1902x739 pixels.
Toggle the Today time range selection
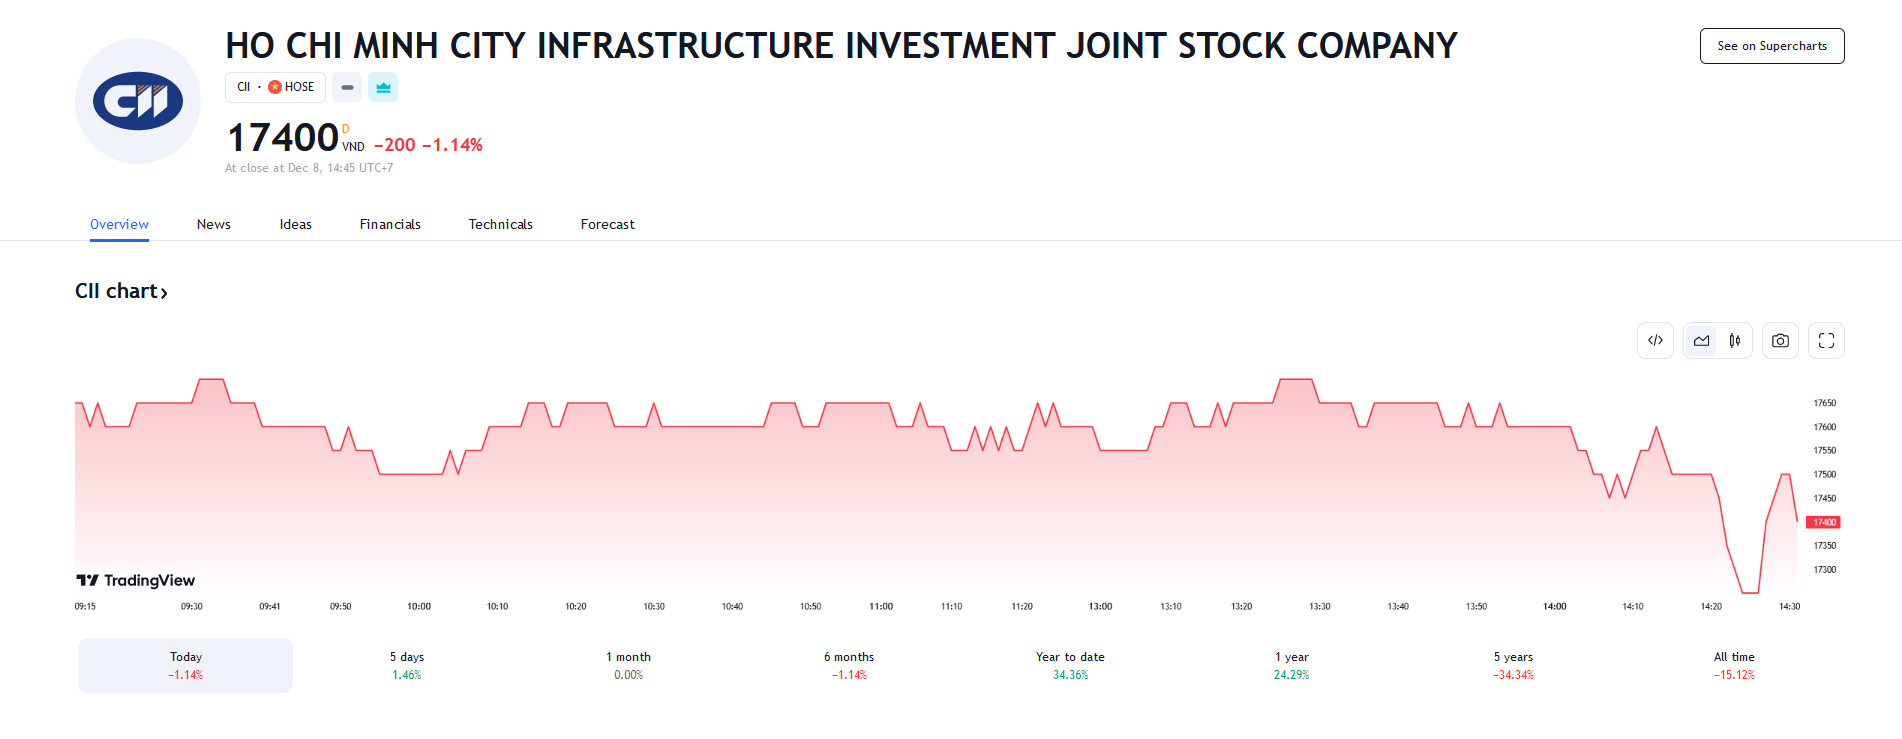point(184,664)
